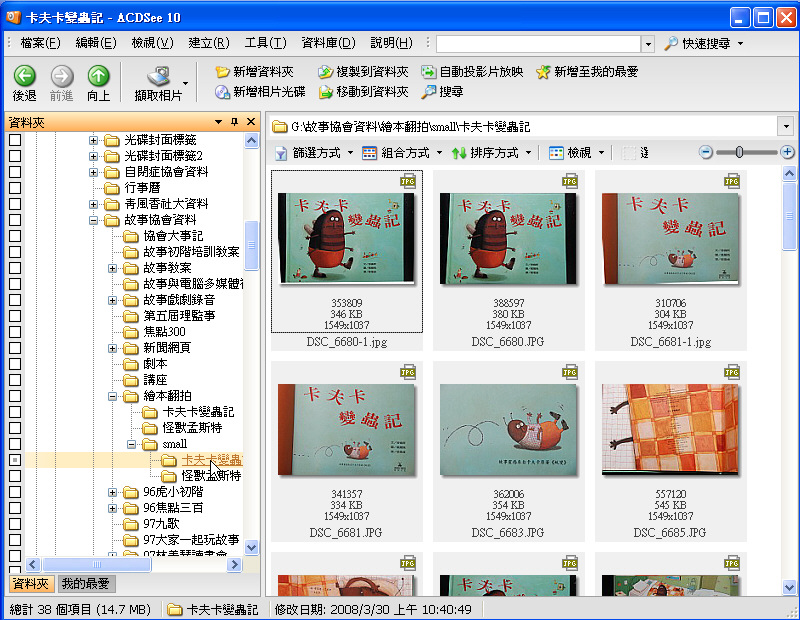Viewport: 800px width, 620px height.
Task: Choose 移動到資料夾 move to folder
Action: 363,92
